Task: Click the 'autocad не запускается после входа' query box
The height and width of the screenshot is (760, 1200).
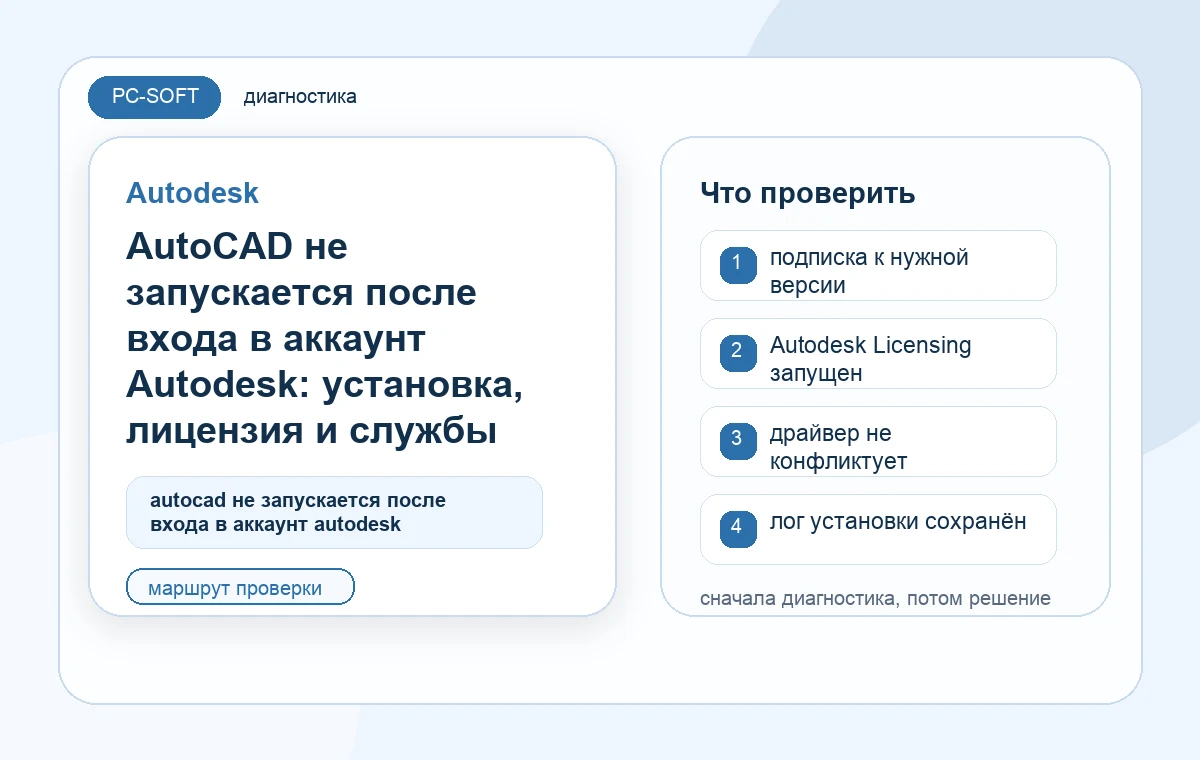Action: click(x=334, y=512)
